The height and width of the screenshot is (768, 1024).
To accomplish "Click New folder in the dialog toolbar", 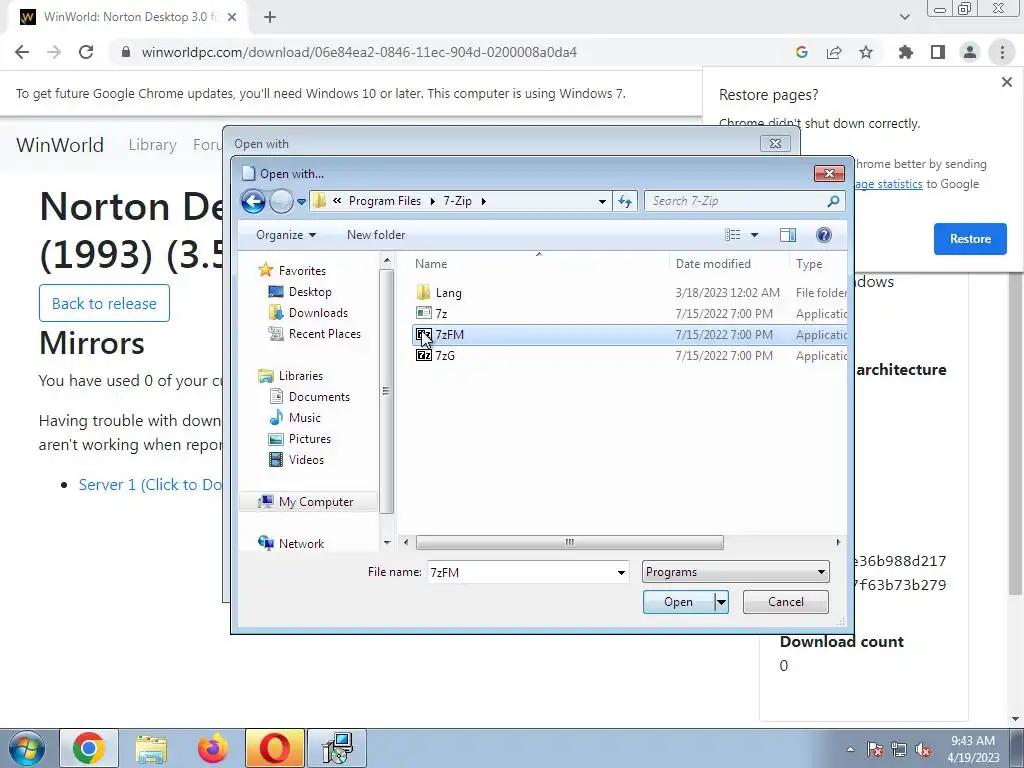I will tap(376, 235).
